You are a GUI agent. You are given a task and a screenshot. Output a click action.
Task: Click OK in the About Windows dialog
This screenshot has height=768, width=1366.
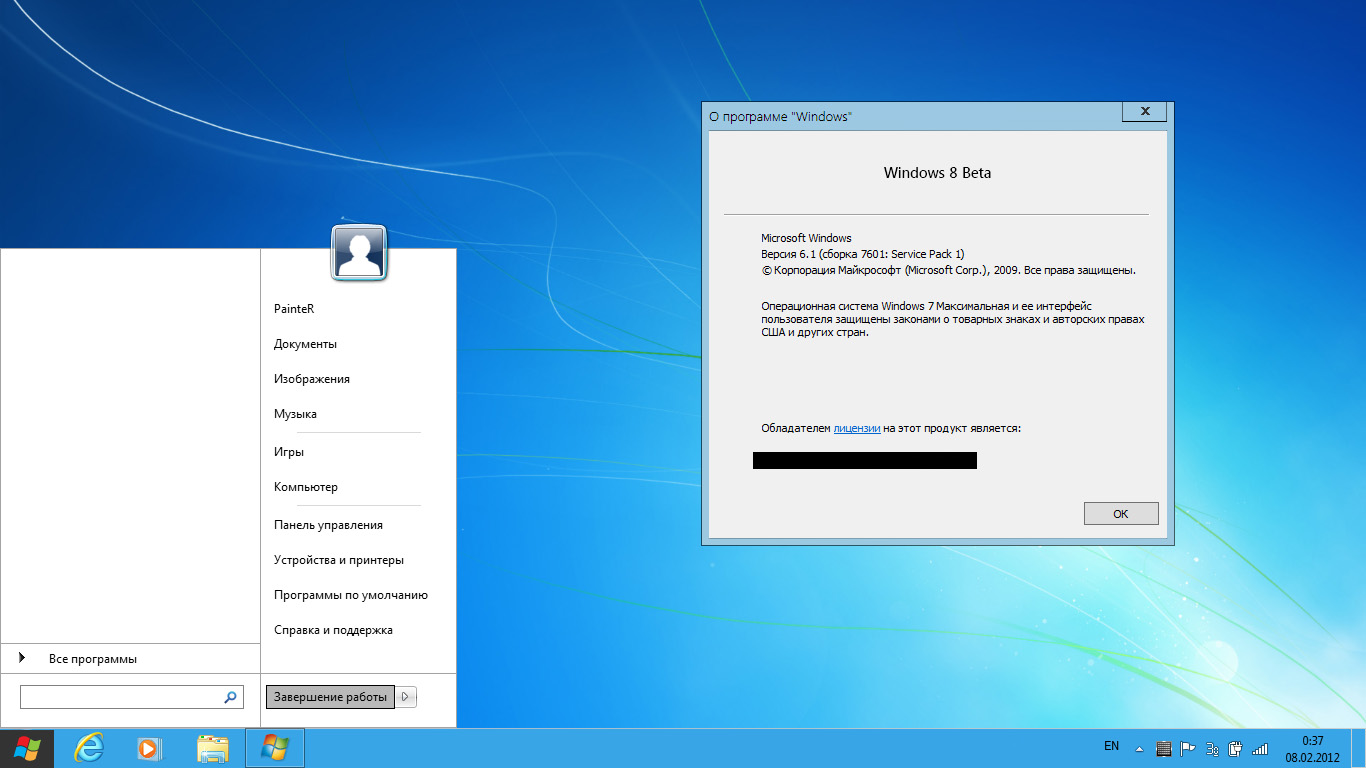coord(1121,513)
